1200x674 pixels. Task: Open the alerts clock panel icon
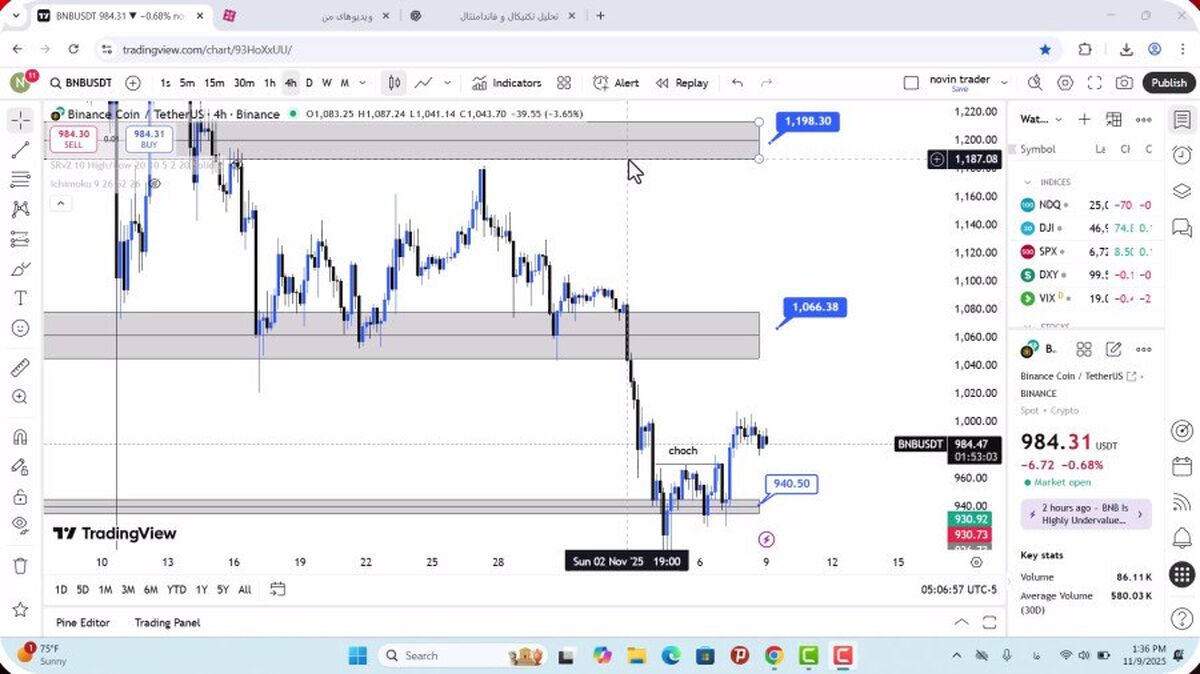pyautogui.click(x=1182, y=155)
